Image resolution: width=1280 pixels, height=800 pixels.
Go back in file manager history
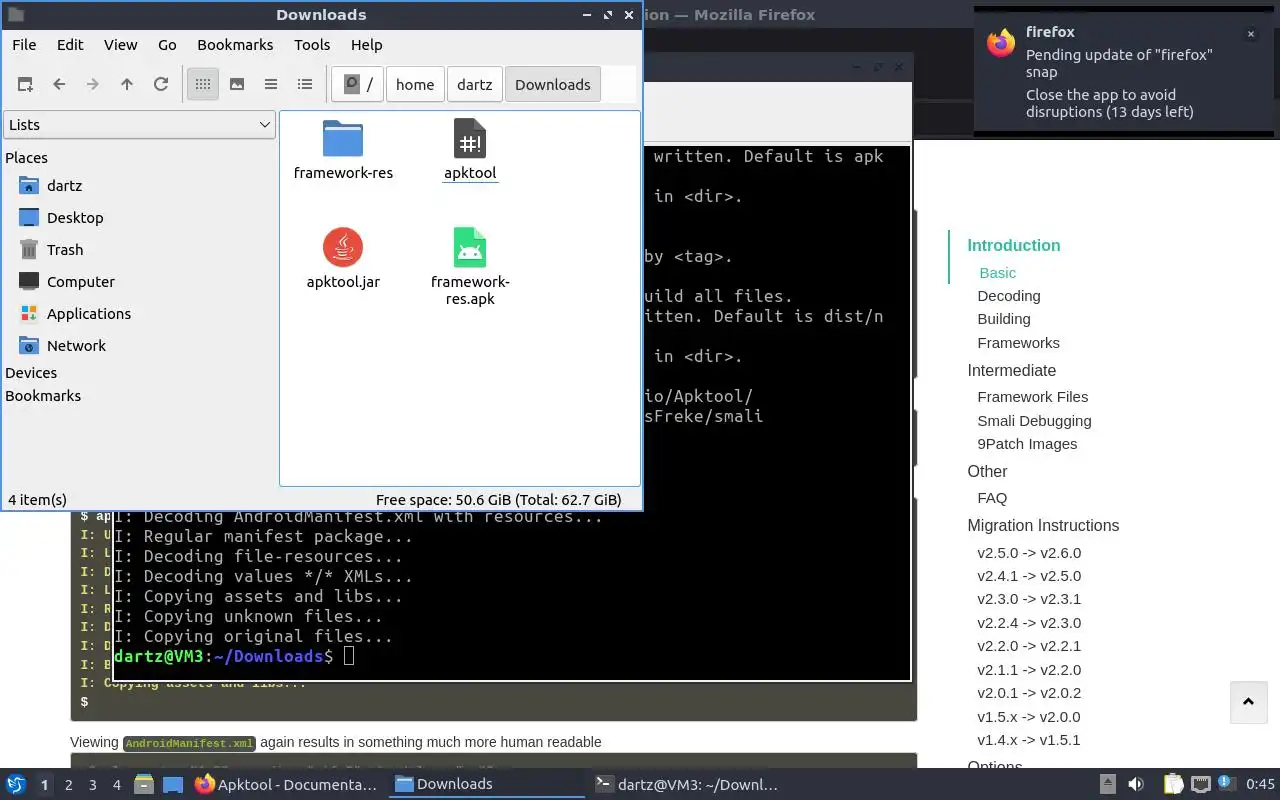coord(59,85)
